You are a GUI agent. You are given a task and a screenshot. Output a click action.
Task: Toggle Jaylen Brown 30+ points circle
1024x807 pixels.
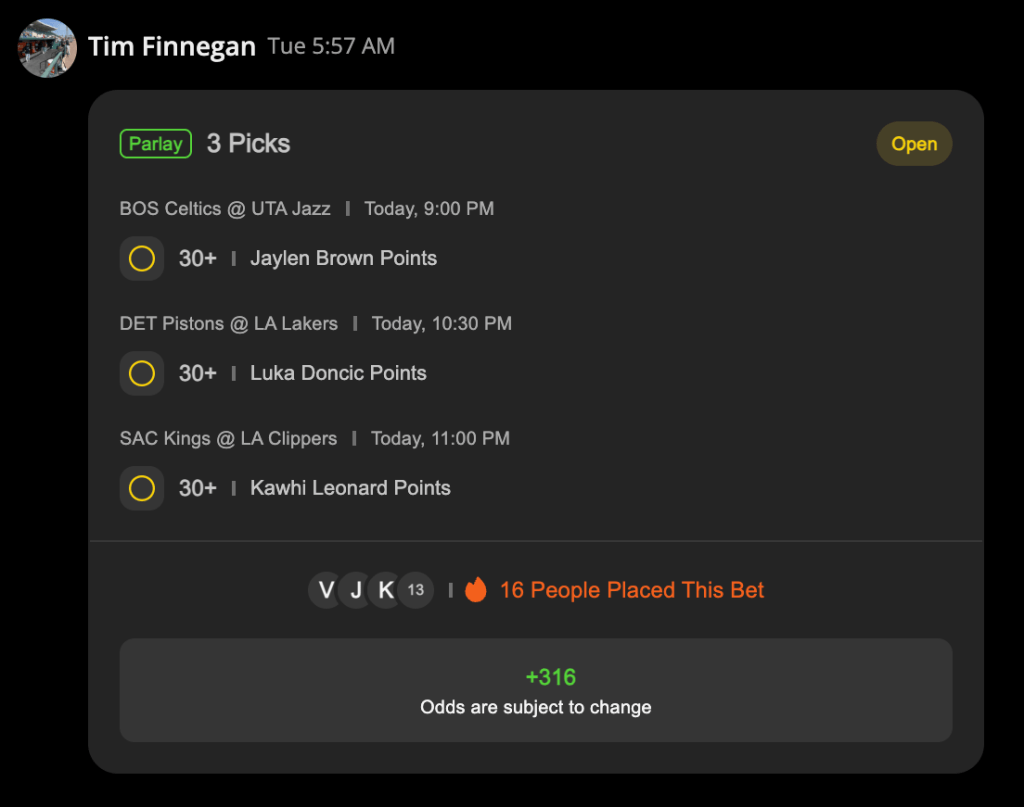[142, 259]
